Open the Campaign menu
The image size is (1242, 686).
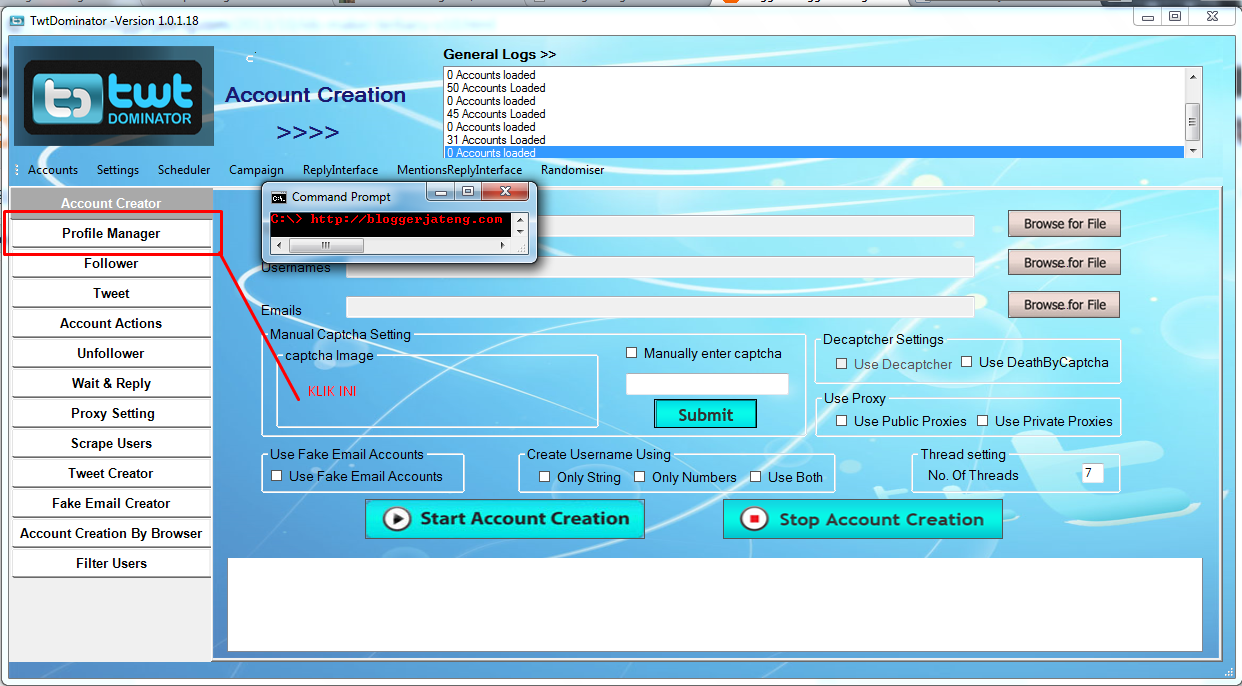[x=257, y=170]
